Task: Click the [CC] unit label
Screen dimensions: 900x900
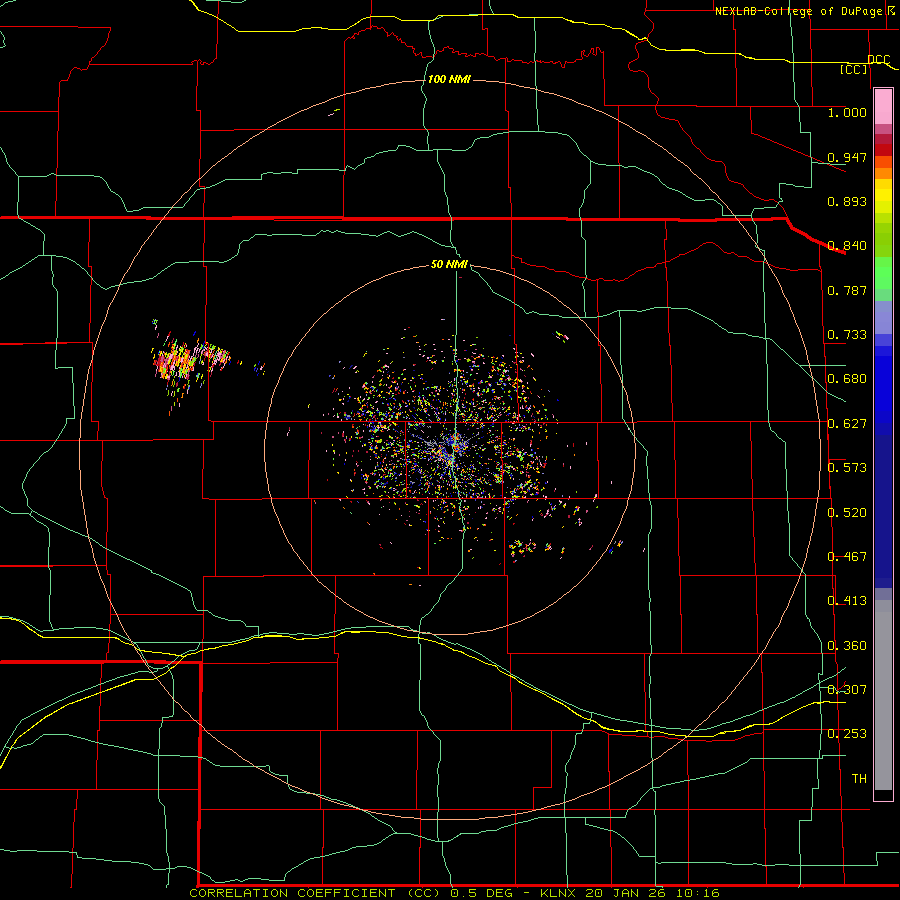Action: coord(854,69)
